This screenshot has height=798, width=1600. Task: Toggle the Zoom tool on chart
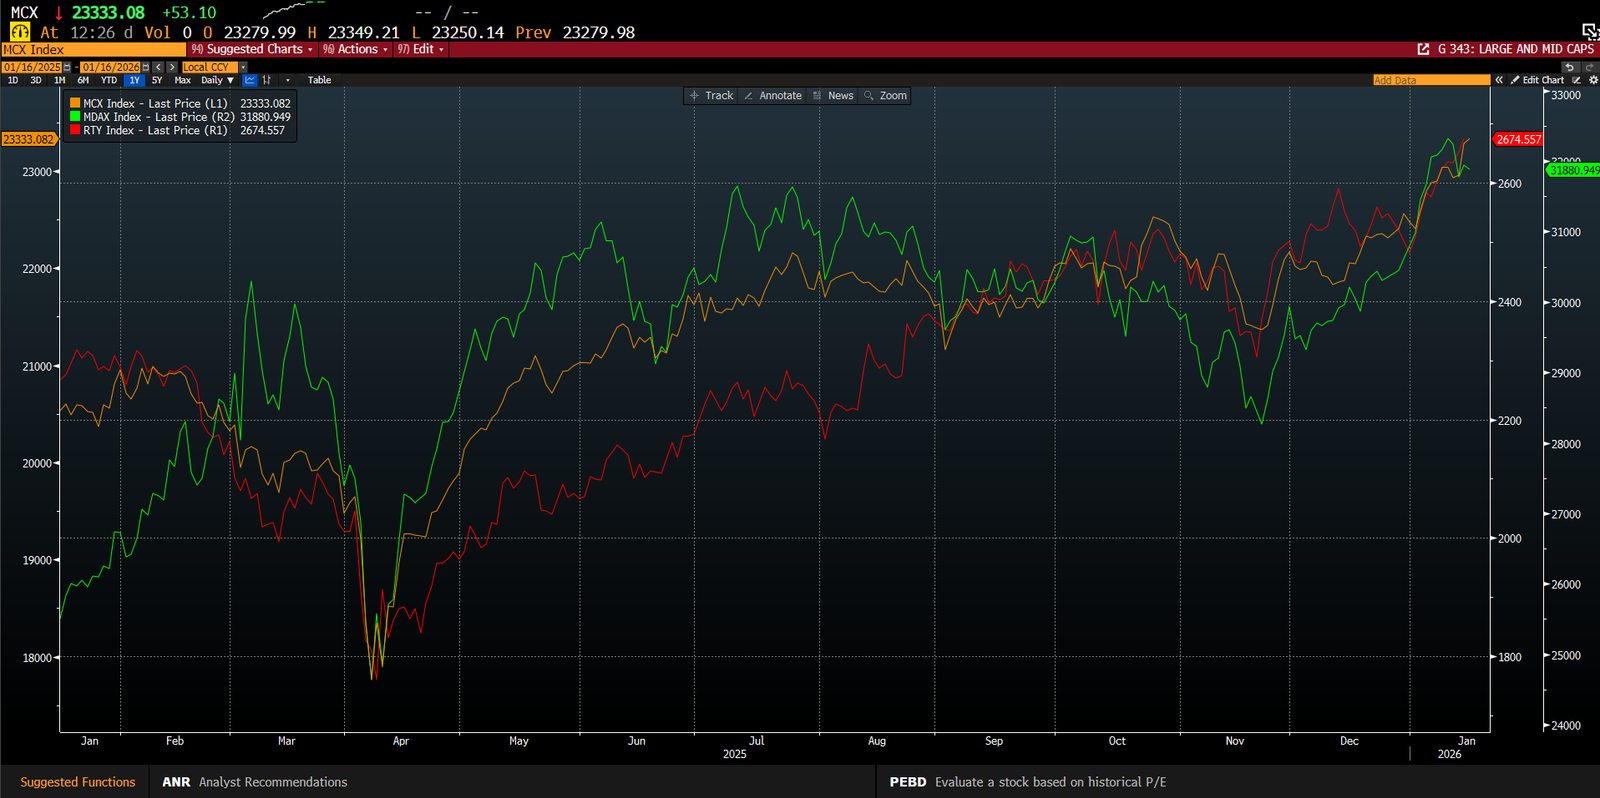[885, 96]
